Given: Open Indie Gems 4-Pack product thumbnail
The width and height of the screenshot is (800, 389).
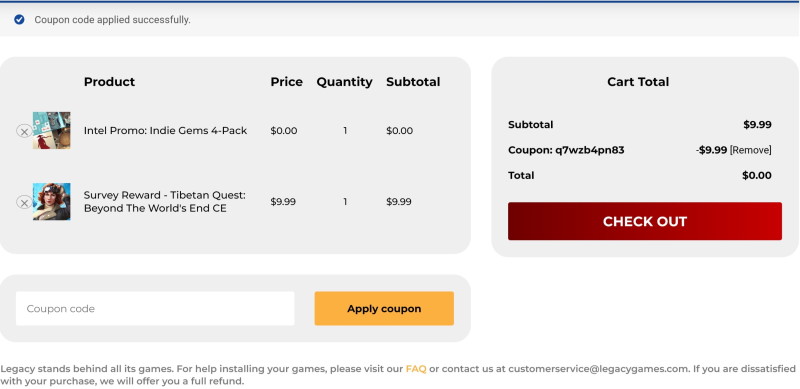Looking at the screenshot, I should click(52, 131).
